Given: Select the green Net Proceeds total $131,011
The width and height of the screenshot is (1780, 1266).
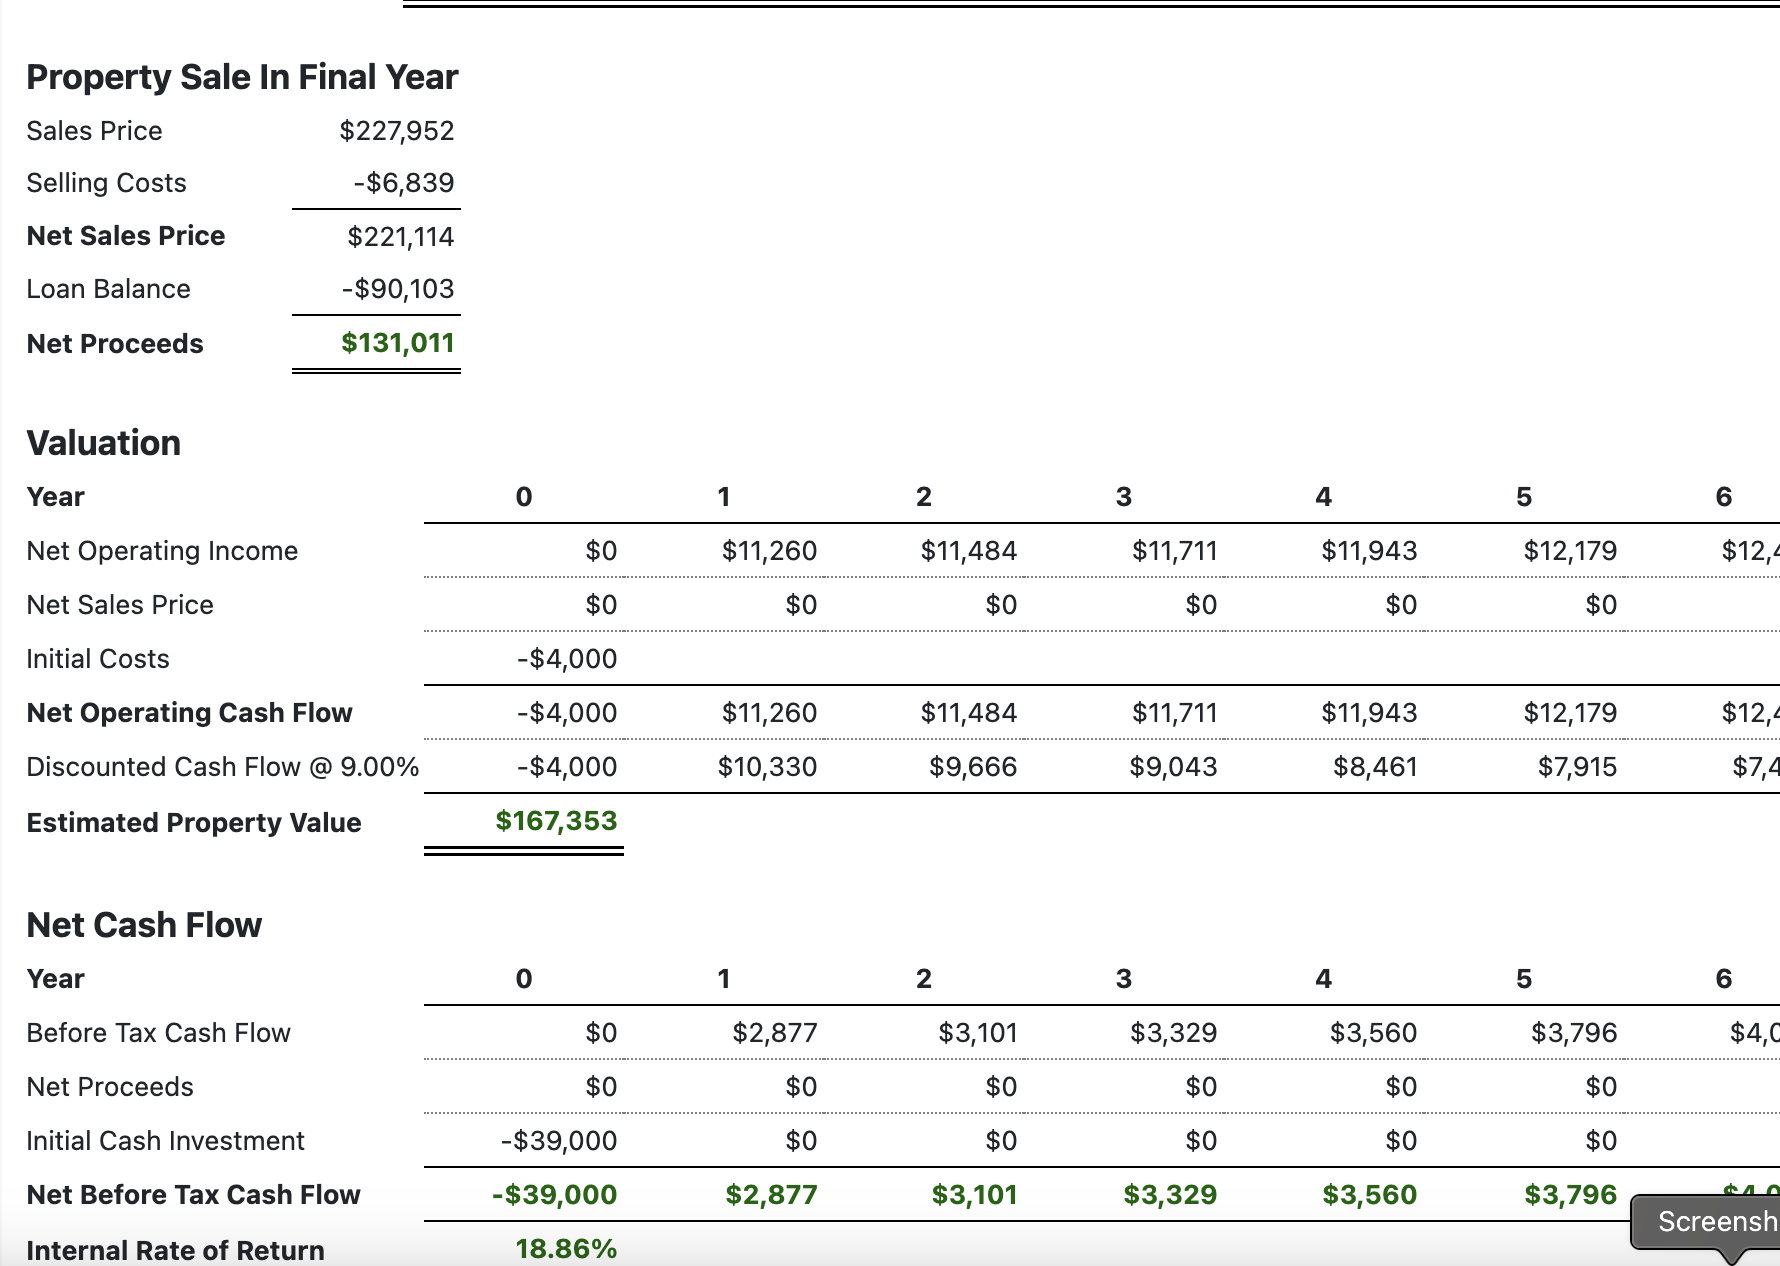Looking at the screenshot, I should click(397, 343).
